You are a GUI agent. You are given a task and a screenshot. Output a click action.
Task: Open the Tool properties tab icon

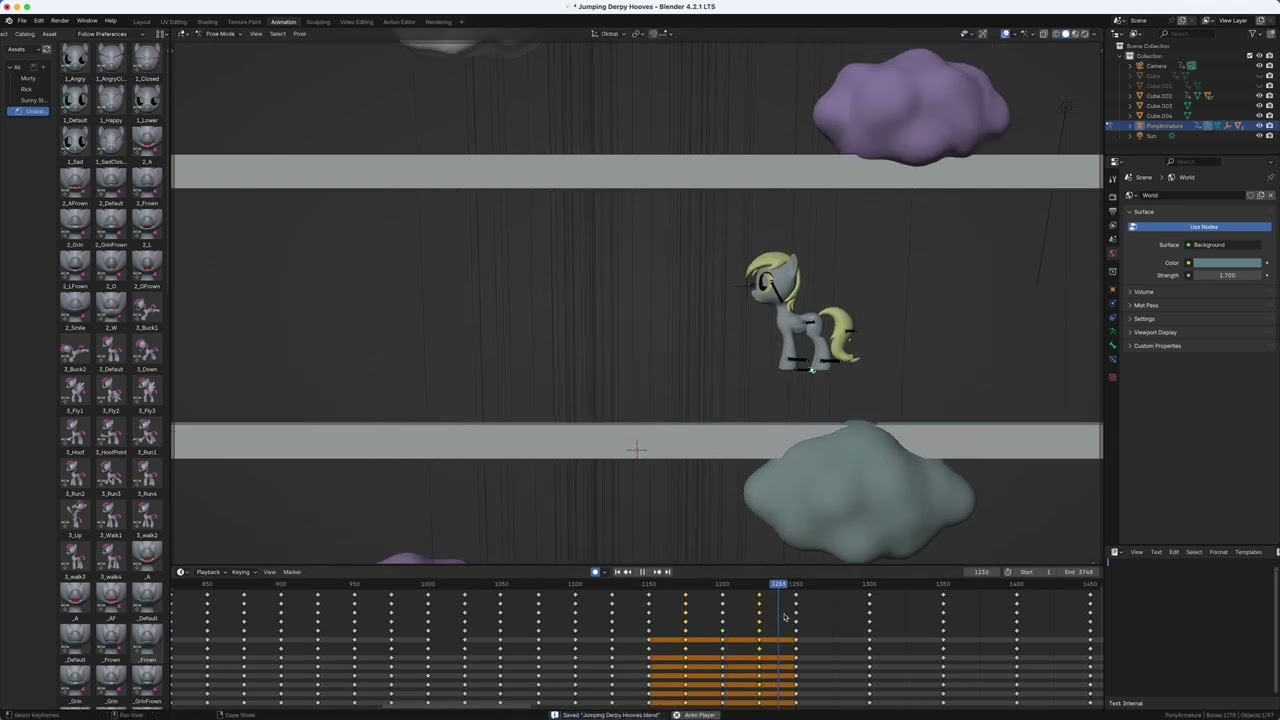coord(1113,179)
